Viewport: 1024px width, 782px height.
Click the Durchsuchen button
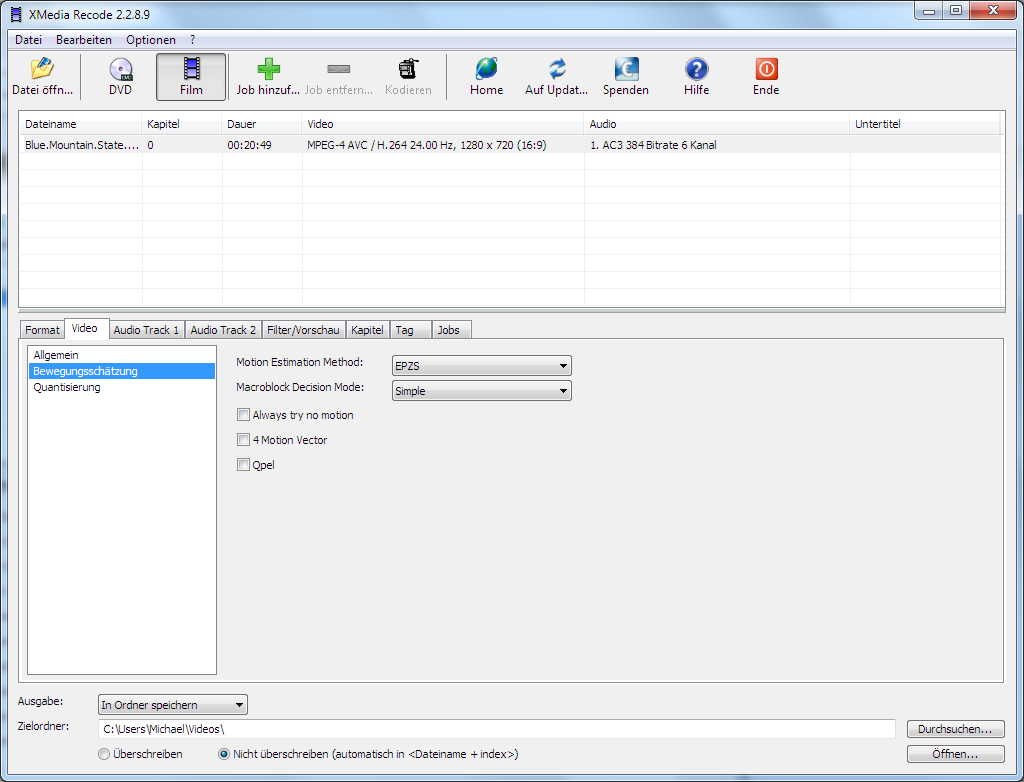click(x=955, y=729)
